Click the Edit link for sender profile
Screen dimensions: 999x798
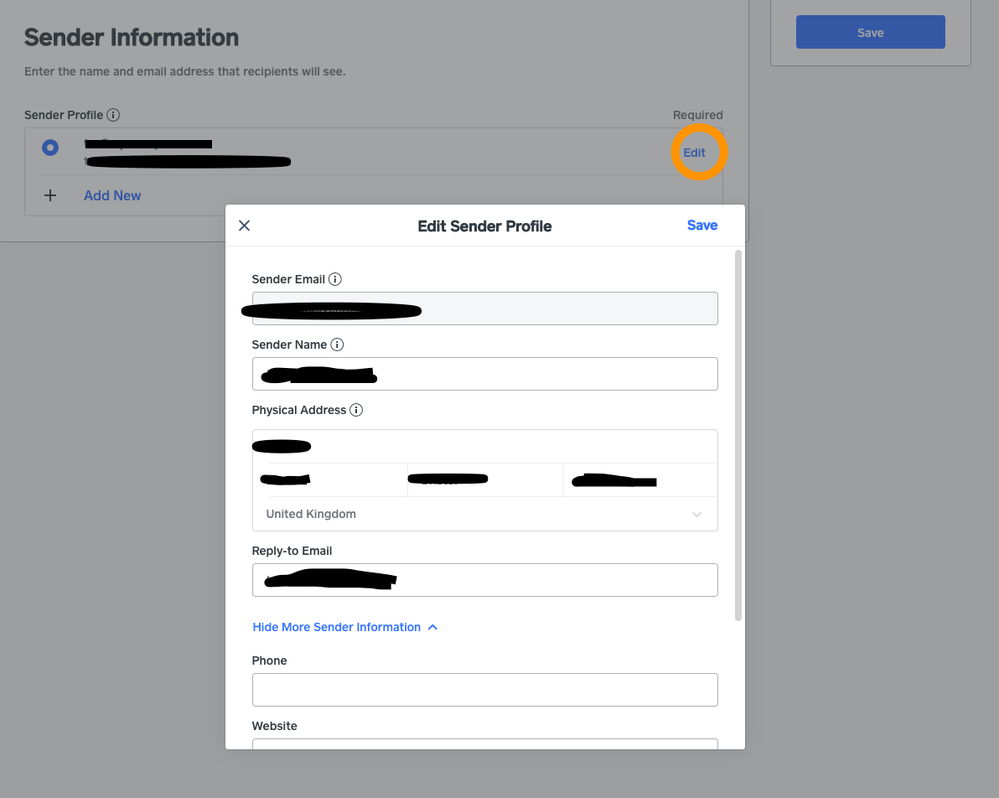click(x=694, y=153)
